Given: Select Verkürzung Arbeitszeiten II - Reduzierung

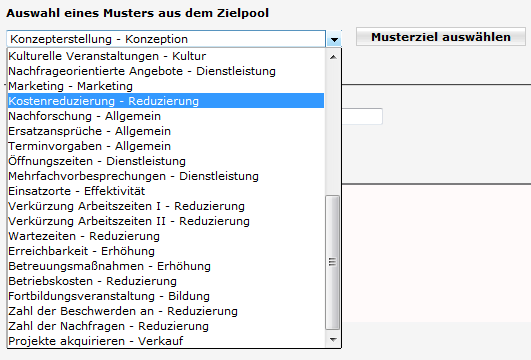Looking at the screenshot, I should point(166,221).
